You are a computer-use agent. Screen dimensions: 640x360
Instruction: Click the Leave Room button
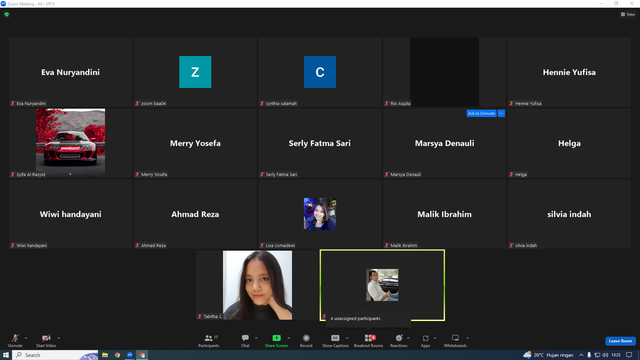pos(620,341)
